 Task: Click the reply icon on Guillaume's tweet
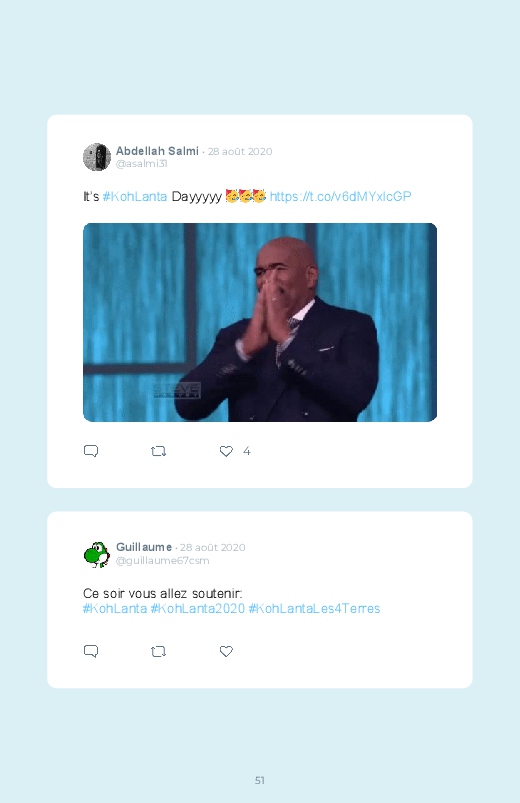tap(91, 651)
